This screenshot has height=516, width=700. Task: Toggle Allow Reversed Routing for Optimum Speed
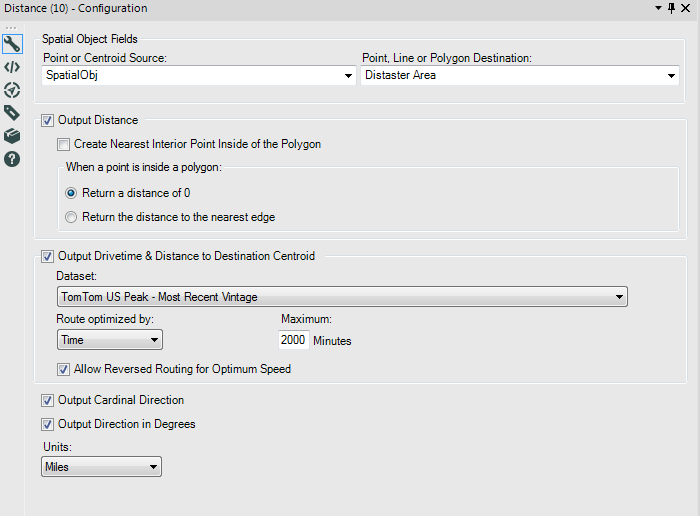tap(63, 370)
